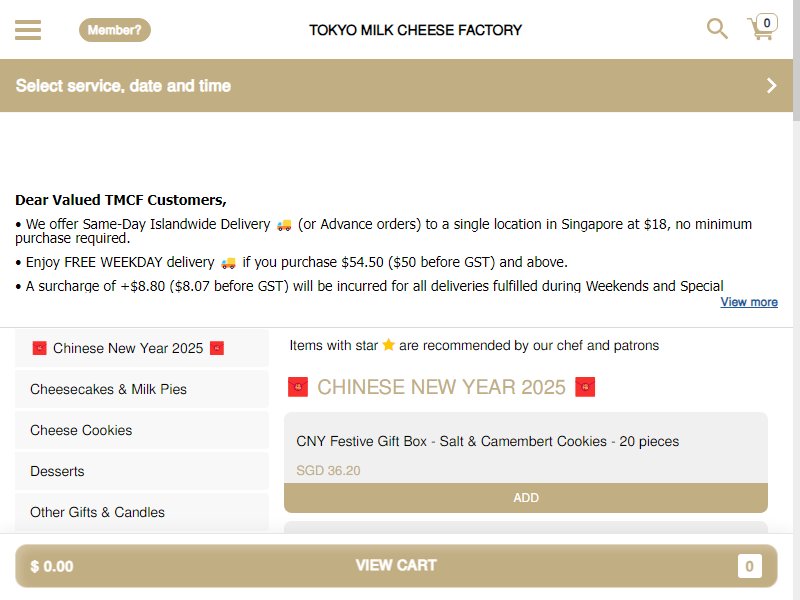The image size is (800, 600).
Task: Open the hamburger navigation menu
Action: (28, 30)
